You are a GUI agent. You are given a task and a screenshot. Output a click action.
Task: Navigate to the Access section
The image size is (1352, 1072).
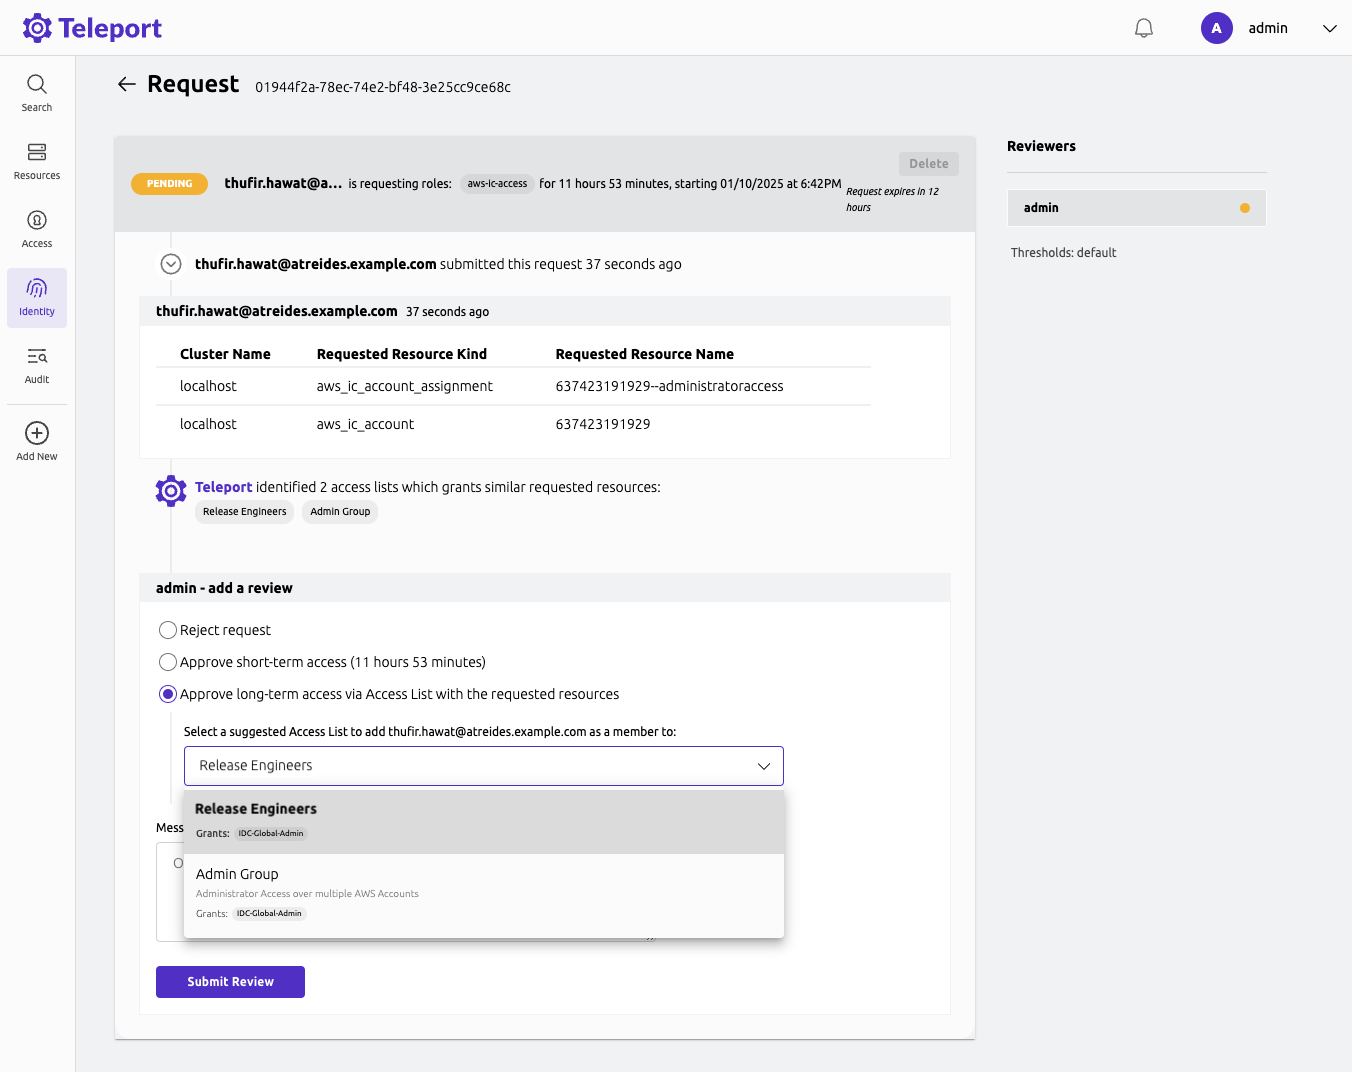[x=36, y=226]
